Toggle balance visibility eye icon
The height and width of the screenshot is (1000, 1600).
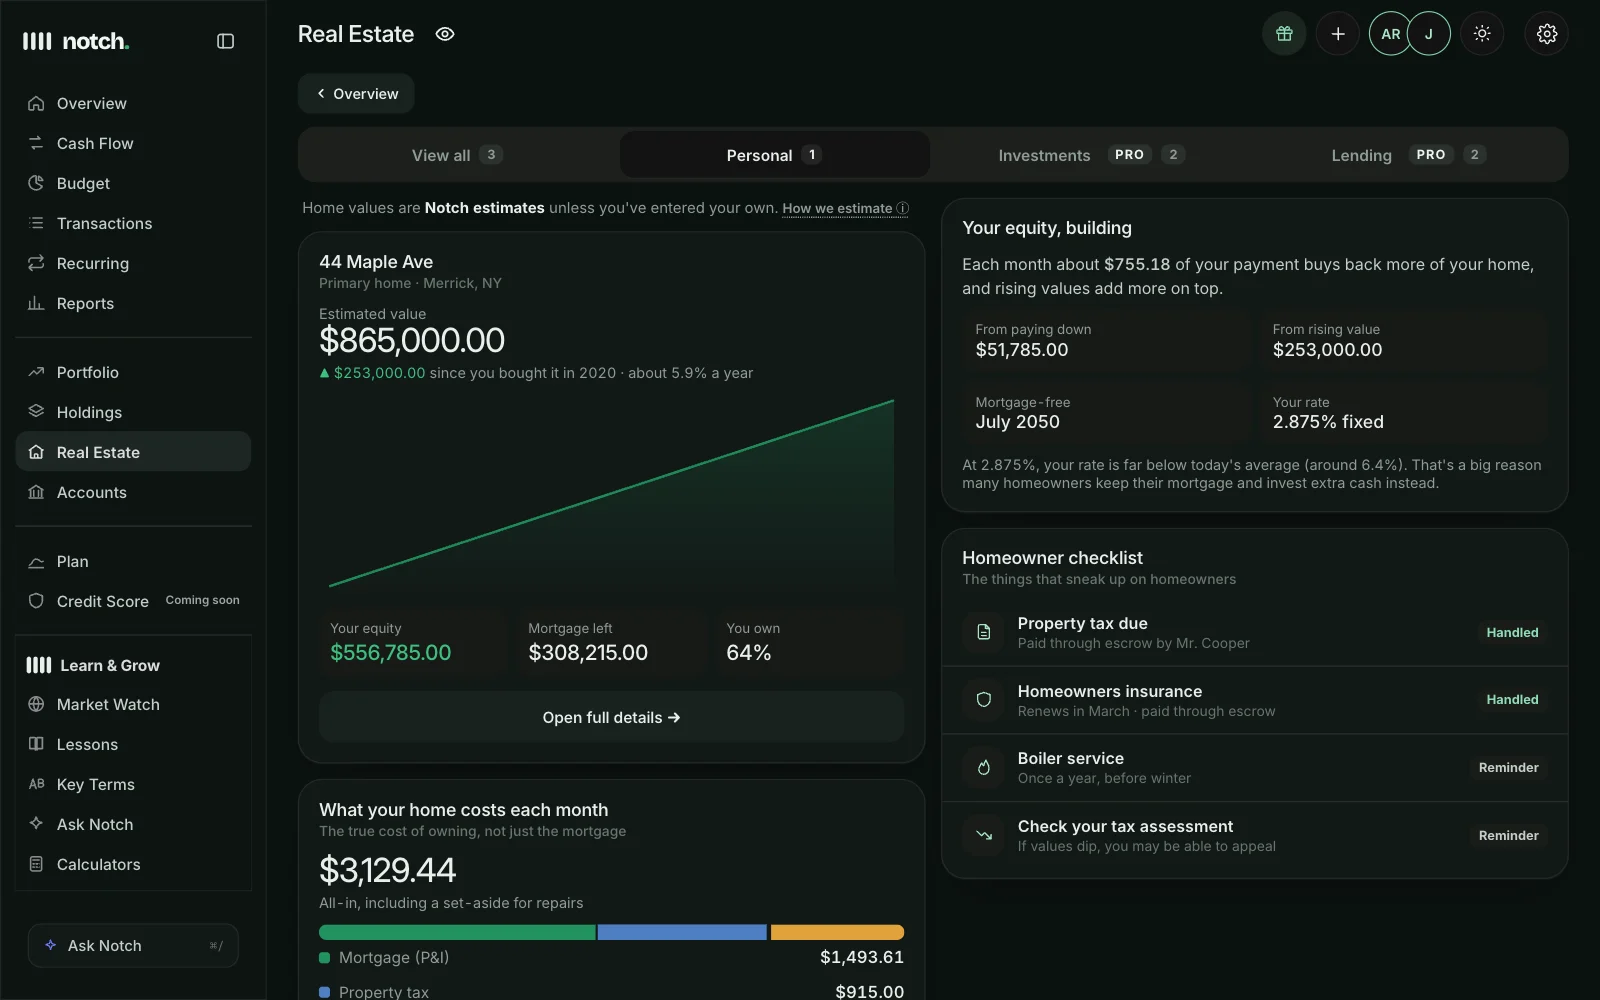click(445, 34)
